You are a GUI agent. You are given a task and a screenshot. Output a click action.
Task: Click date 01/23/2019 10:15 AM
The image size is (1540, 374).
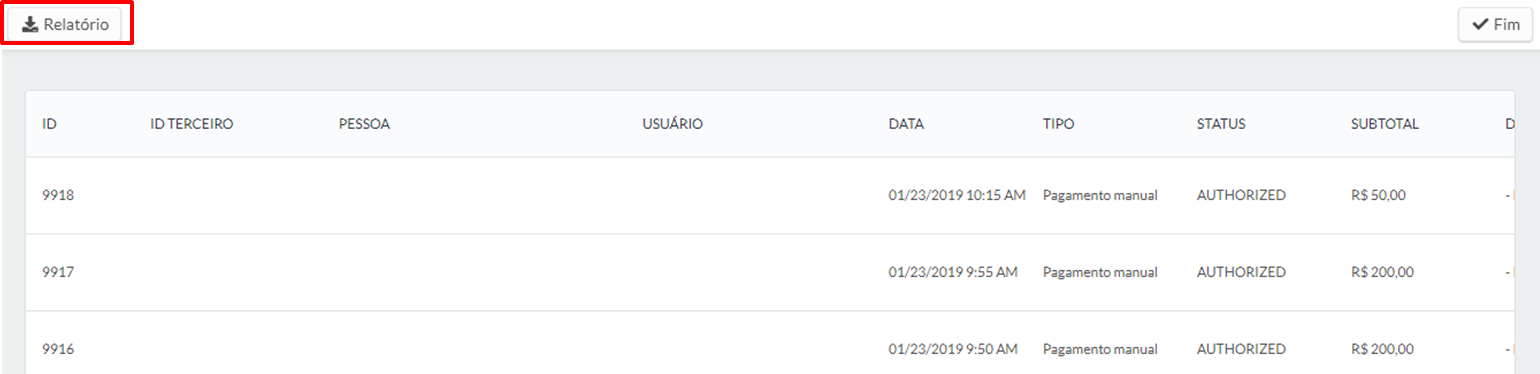tap(957, 195)
